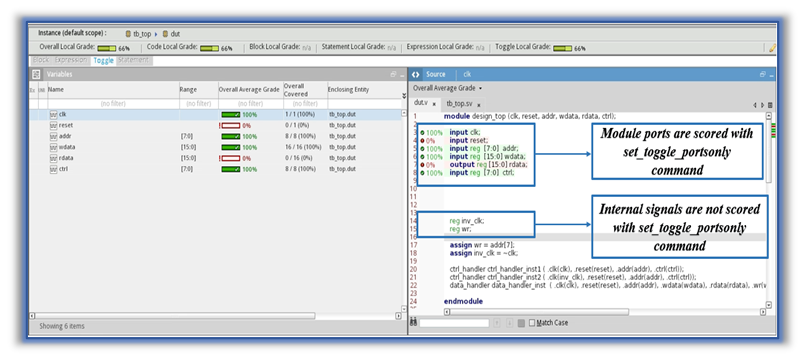Click the find previous arrow button
Viewport: 805px width, 360px height.
coord(497,323)
